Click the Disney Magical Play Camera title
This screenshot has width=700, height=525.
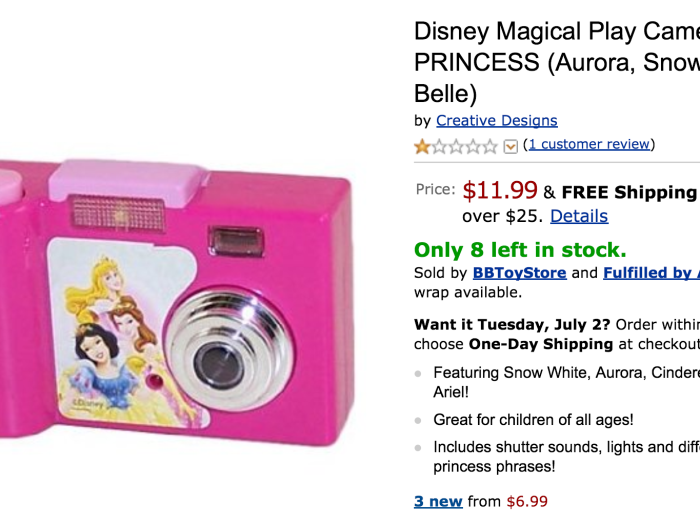pyautogui.click(x=556, y=32)
